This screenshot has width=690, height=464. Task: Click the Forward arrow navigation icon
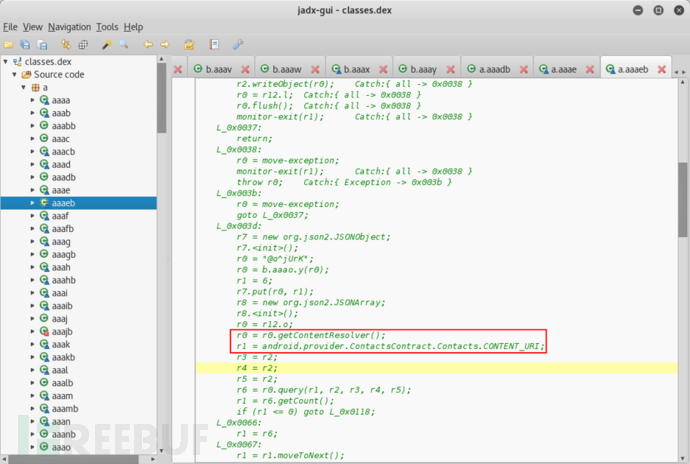pos(164,45)
